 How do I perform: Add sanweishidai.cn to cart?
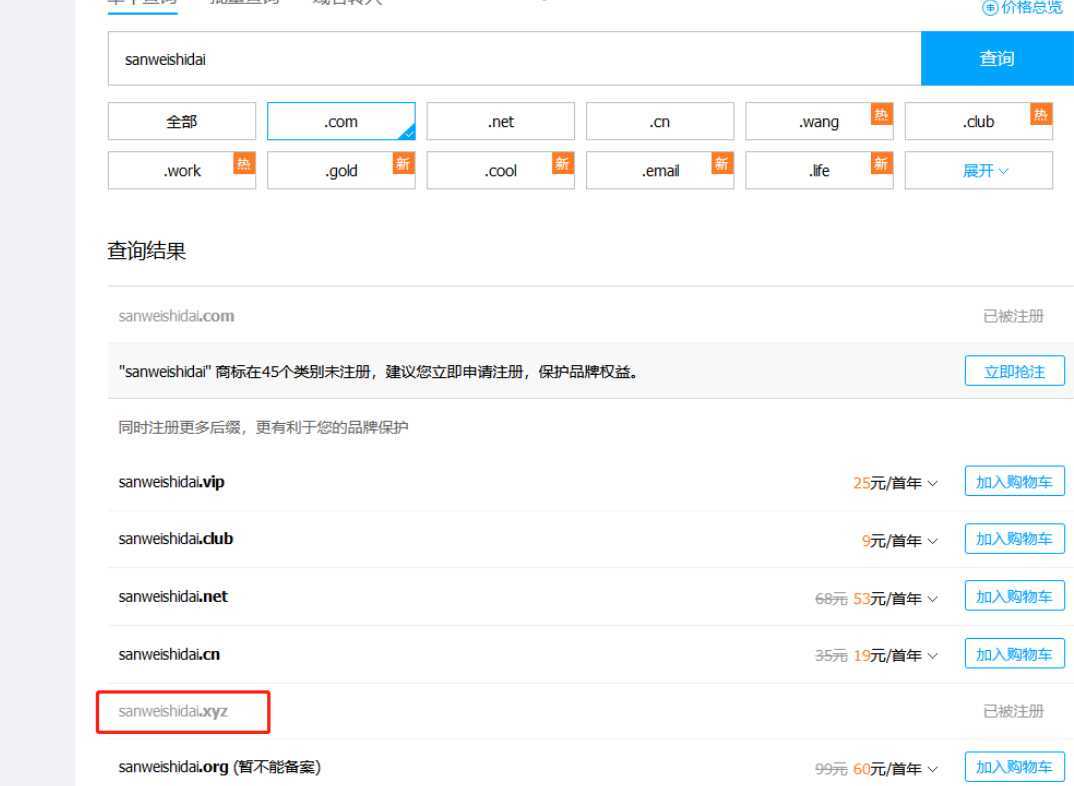click(x=1014, y=654)
